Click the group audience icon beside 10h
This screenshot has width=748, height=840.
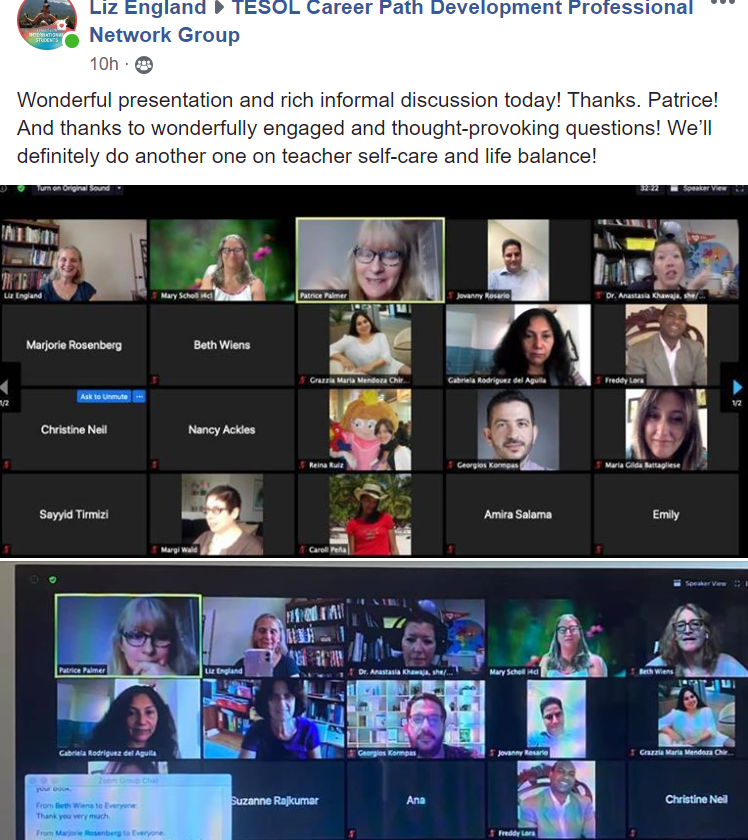click(x=144, y=65)
